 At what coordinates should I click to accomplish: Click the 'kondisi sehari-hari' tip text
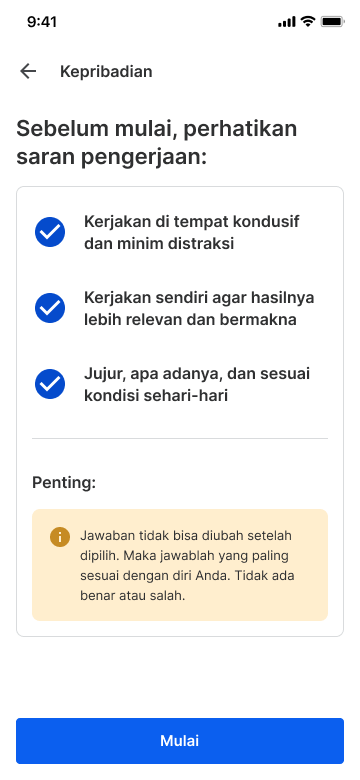click(x=156, y=395)
